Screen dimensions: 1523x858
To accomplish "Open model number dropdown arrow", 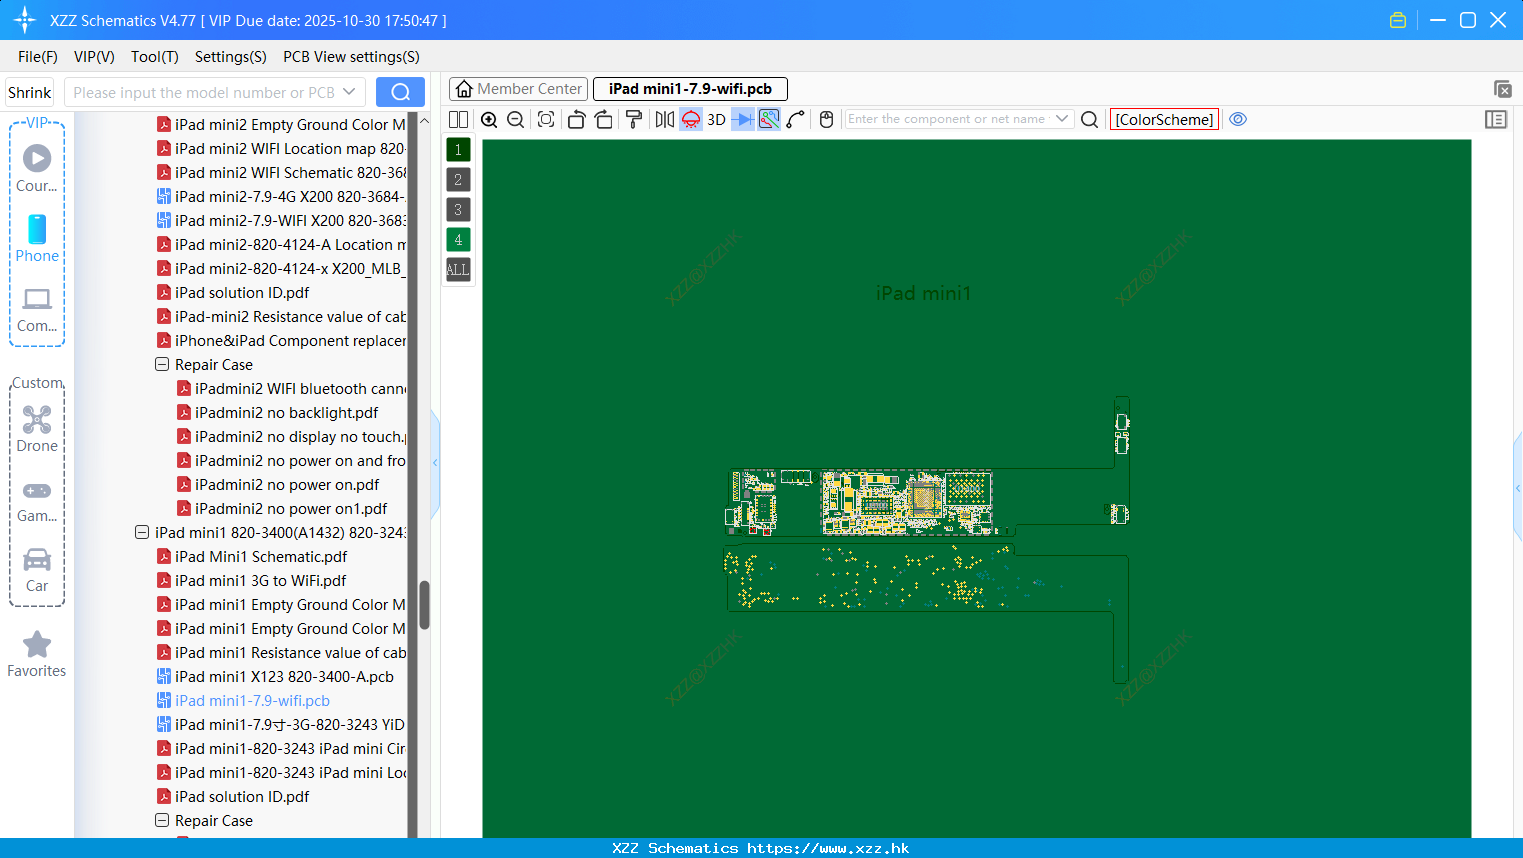I will pyautogui.click(x=349, y=92).
